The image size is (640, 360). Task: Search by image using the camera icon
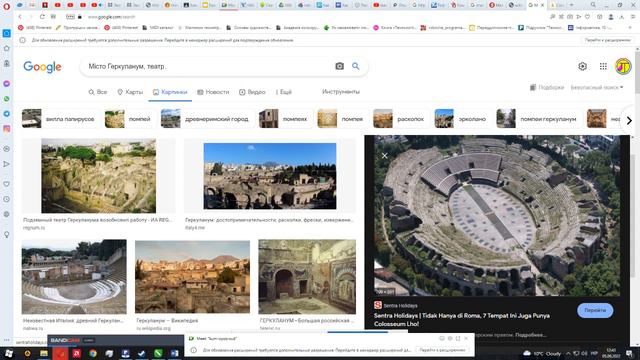[x=339, y=66]
